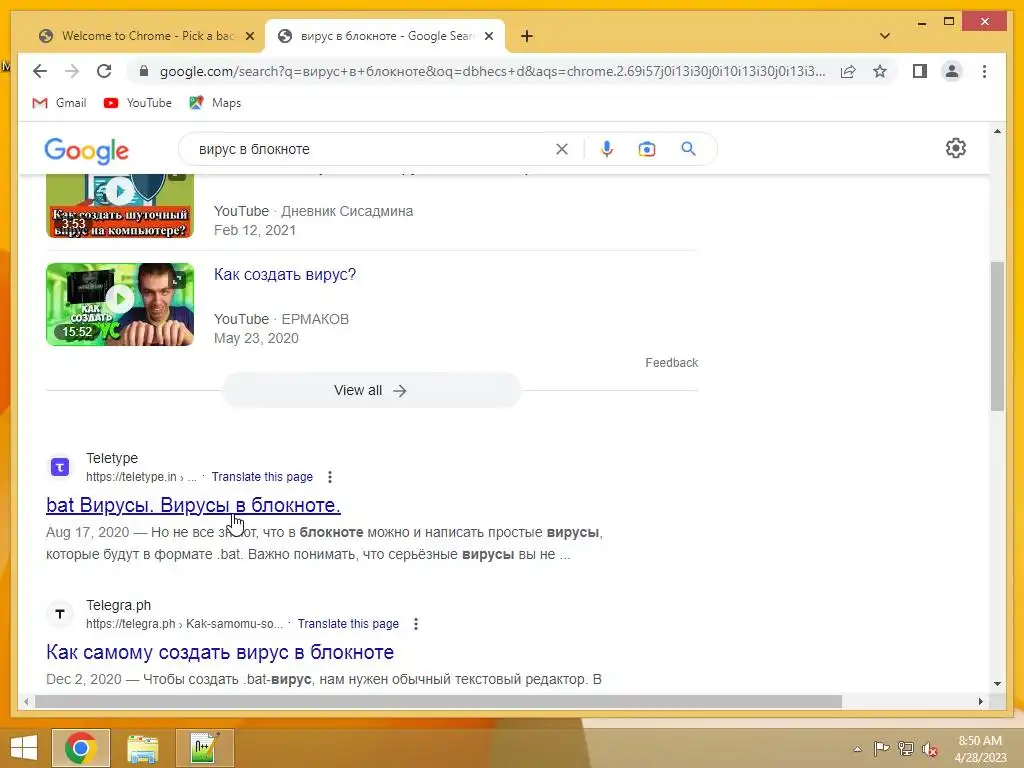Open the Telegra.ph site favicon
Viewport: 1024px width, 768px height.
[x=60, y=614]
